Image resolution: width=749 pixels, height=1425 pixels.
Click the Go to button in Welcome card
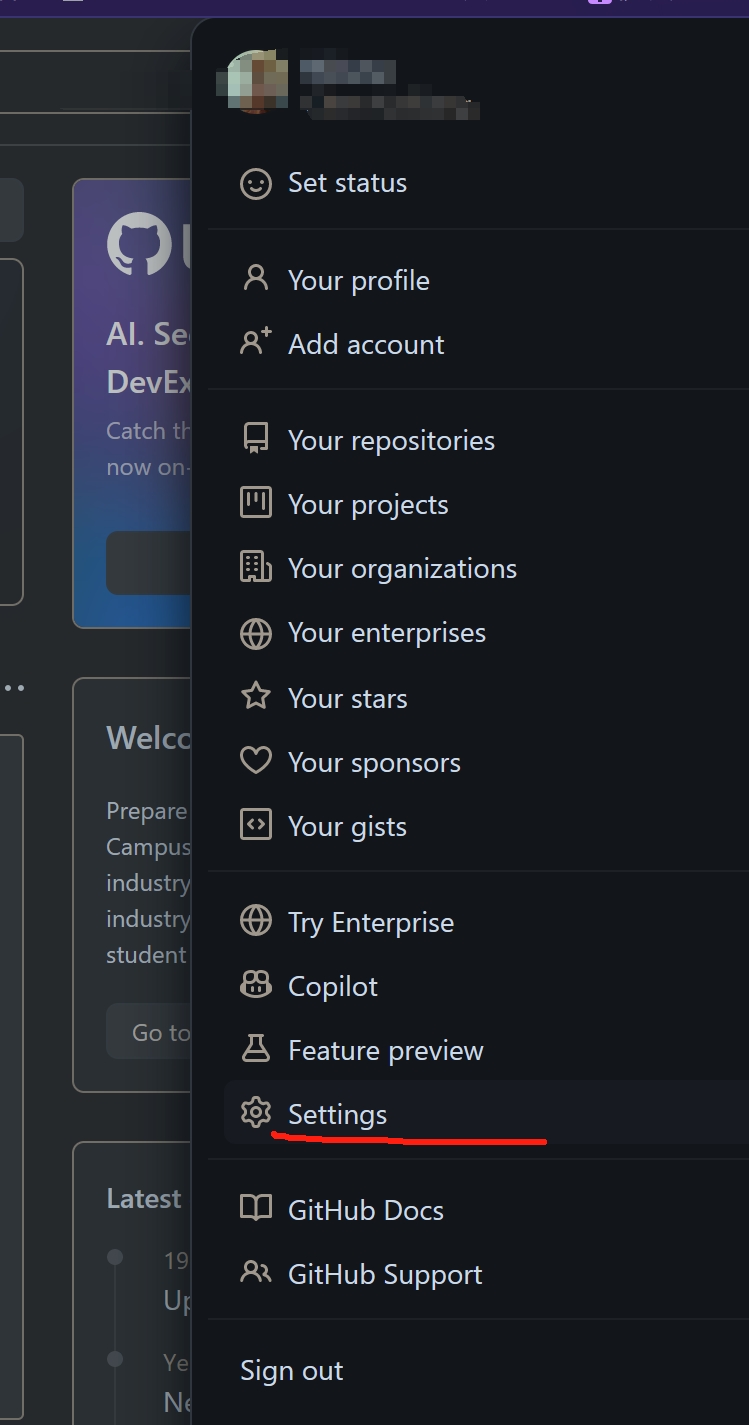148,1032
